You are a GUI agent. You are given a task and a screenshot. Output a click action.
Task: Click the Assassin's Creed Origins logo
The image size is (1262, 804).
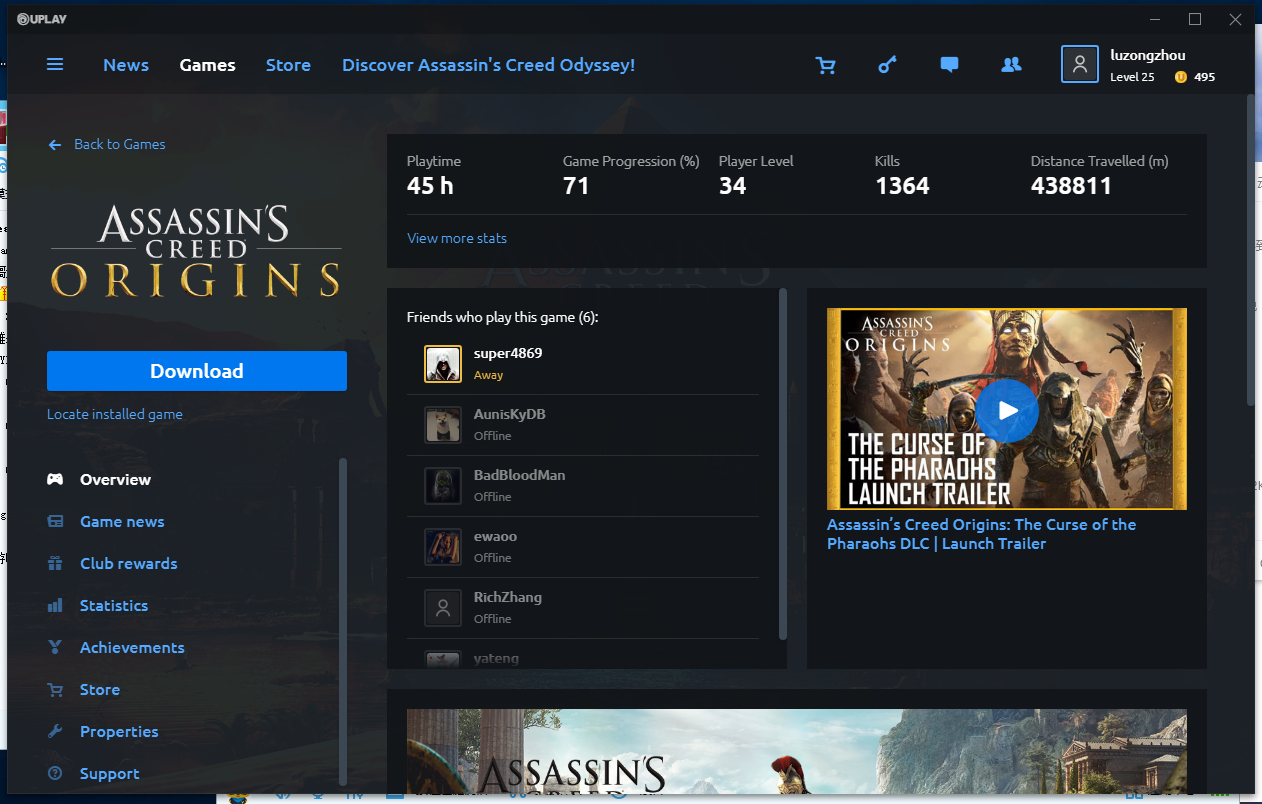click(x=196, y=250)
